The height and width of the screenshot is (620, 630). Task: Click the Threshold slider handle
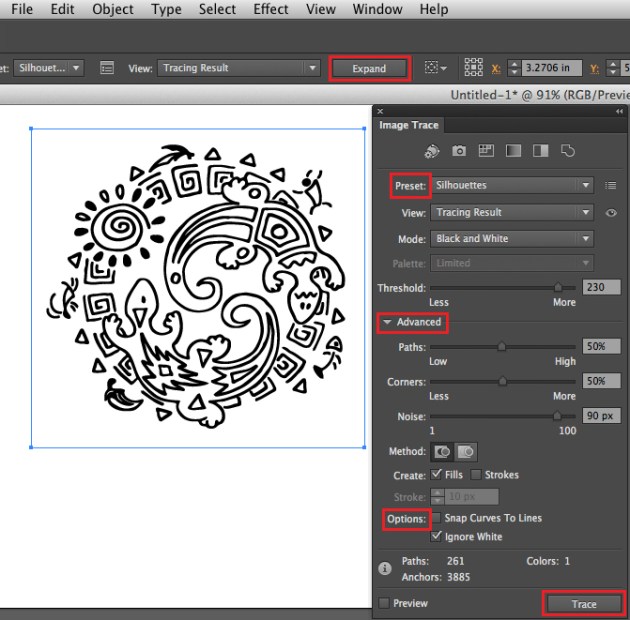tap(557, 287)
